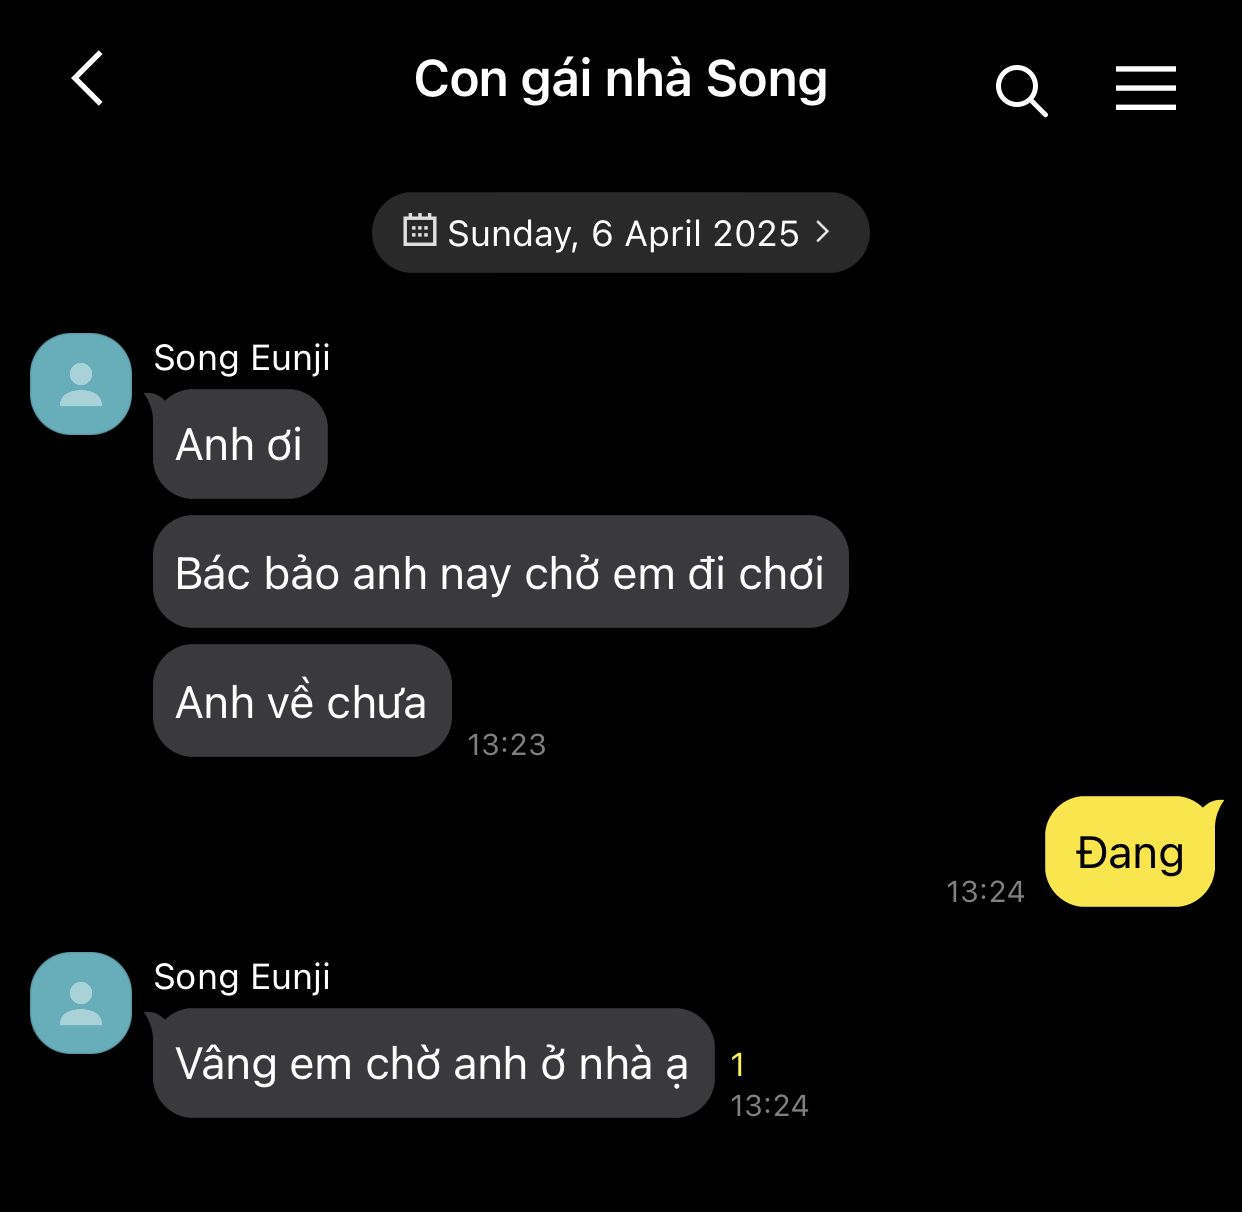Image resolution: width=1242 pixels, height=1212 pixels.
Task: Select the "Anh ơi" message bubble
Action: pyautogui.click(x=240, y=445)
